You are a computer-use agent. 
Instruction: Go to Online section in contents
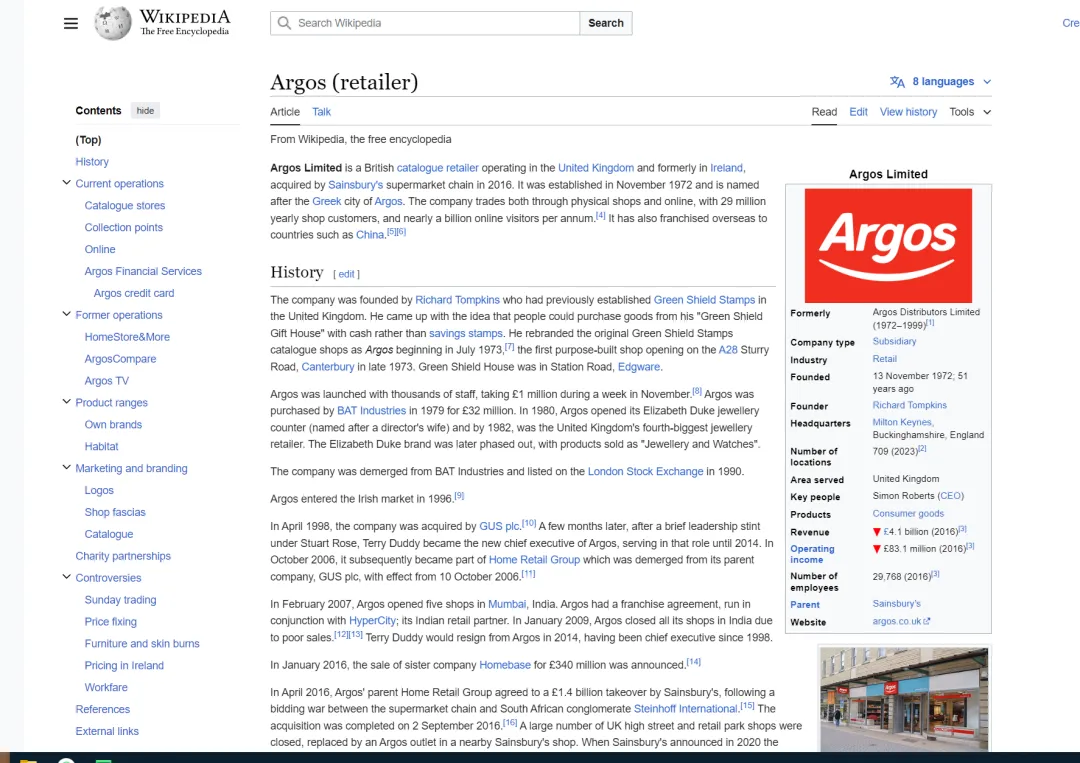point(100,249)
